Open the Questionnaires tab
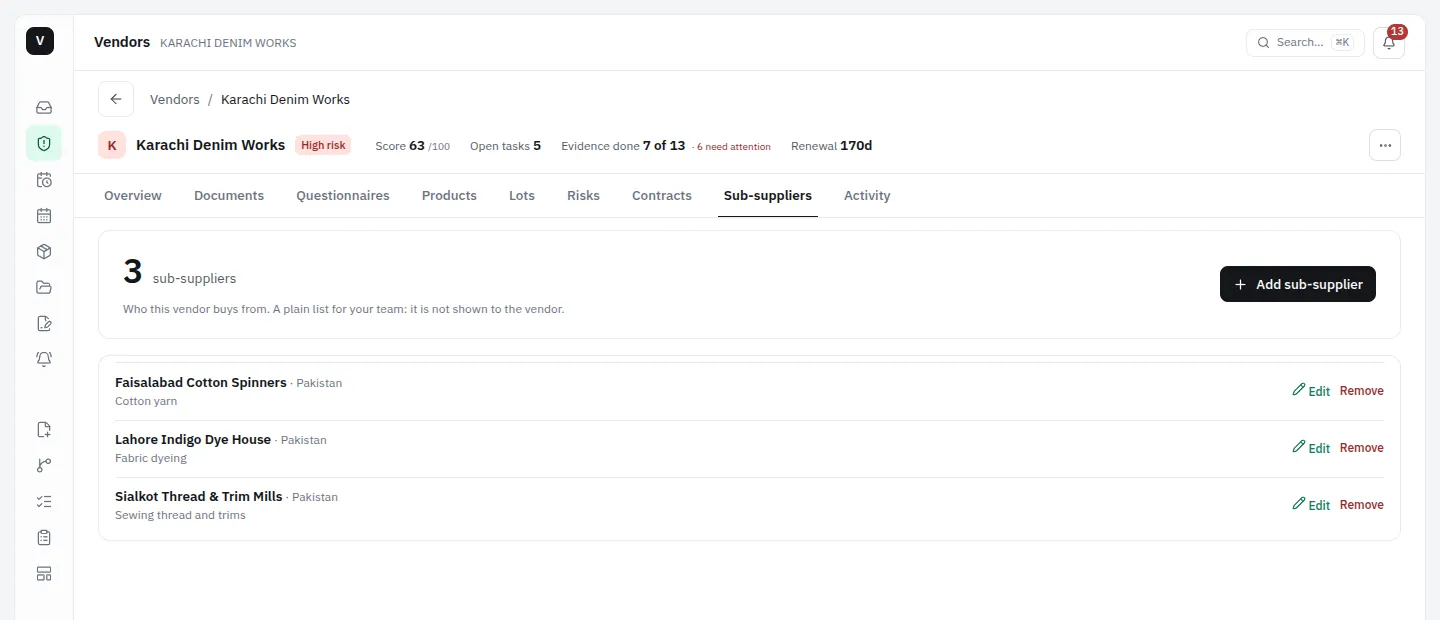Viewport: 1440px width, 620px height. click(343, 195)
